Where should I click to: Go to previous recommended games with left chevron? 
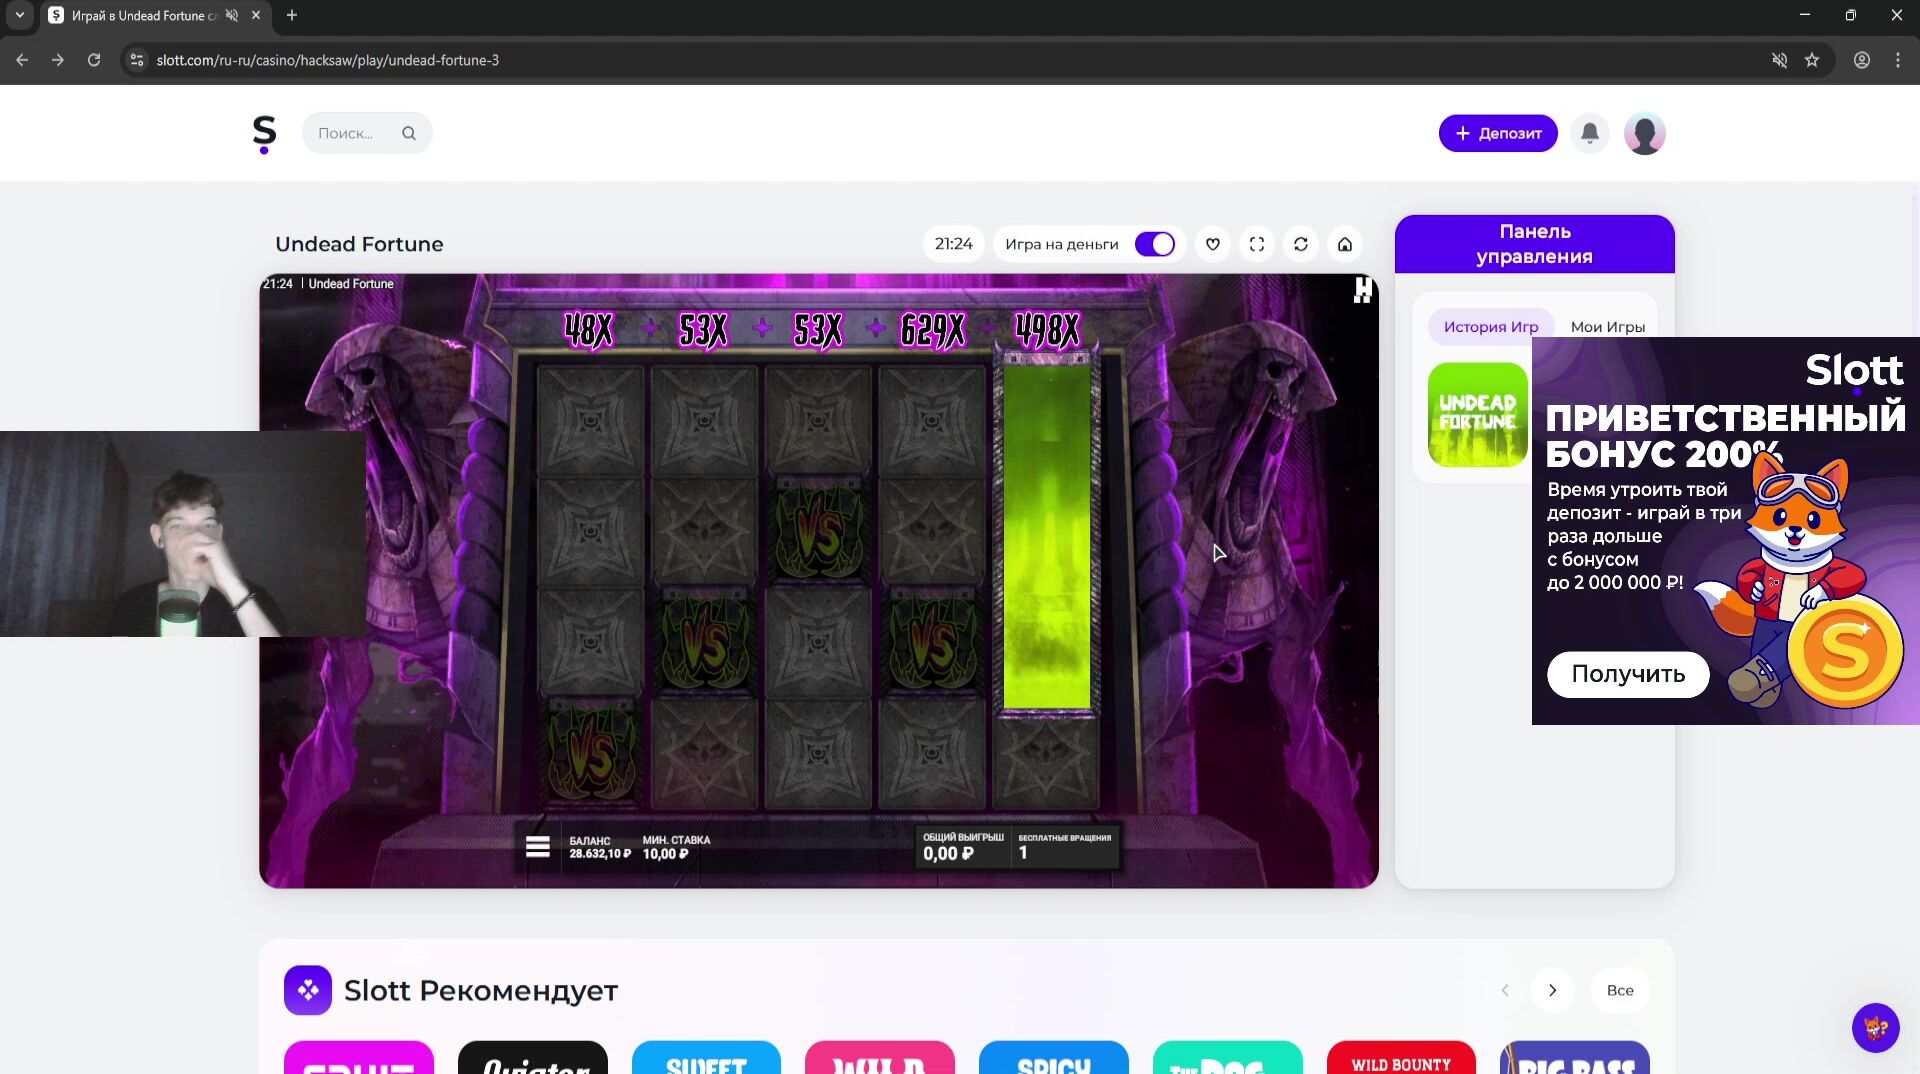coord(1505,990)
